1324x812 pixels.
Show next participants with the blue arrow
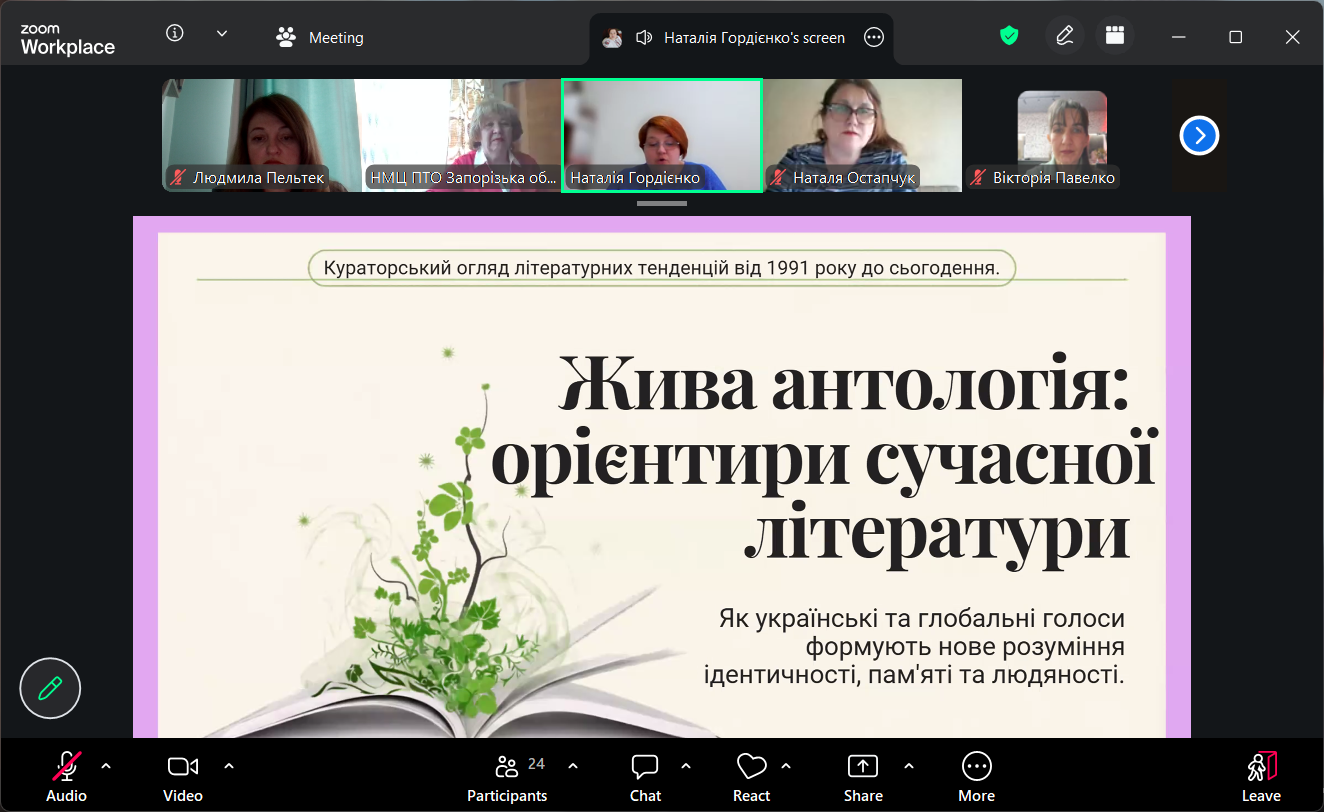coord(1199,135)
